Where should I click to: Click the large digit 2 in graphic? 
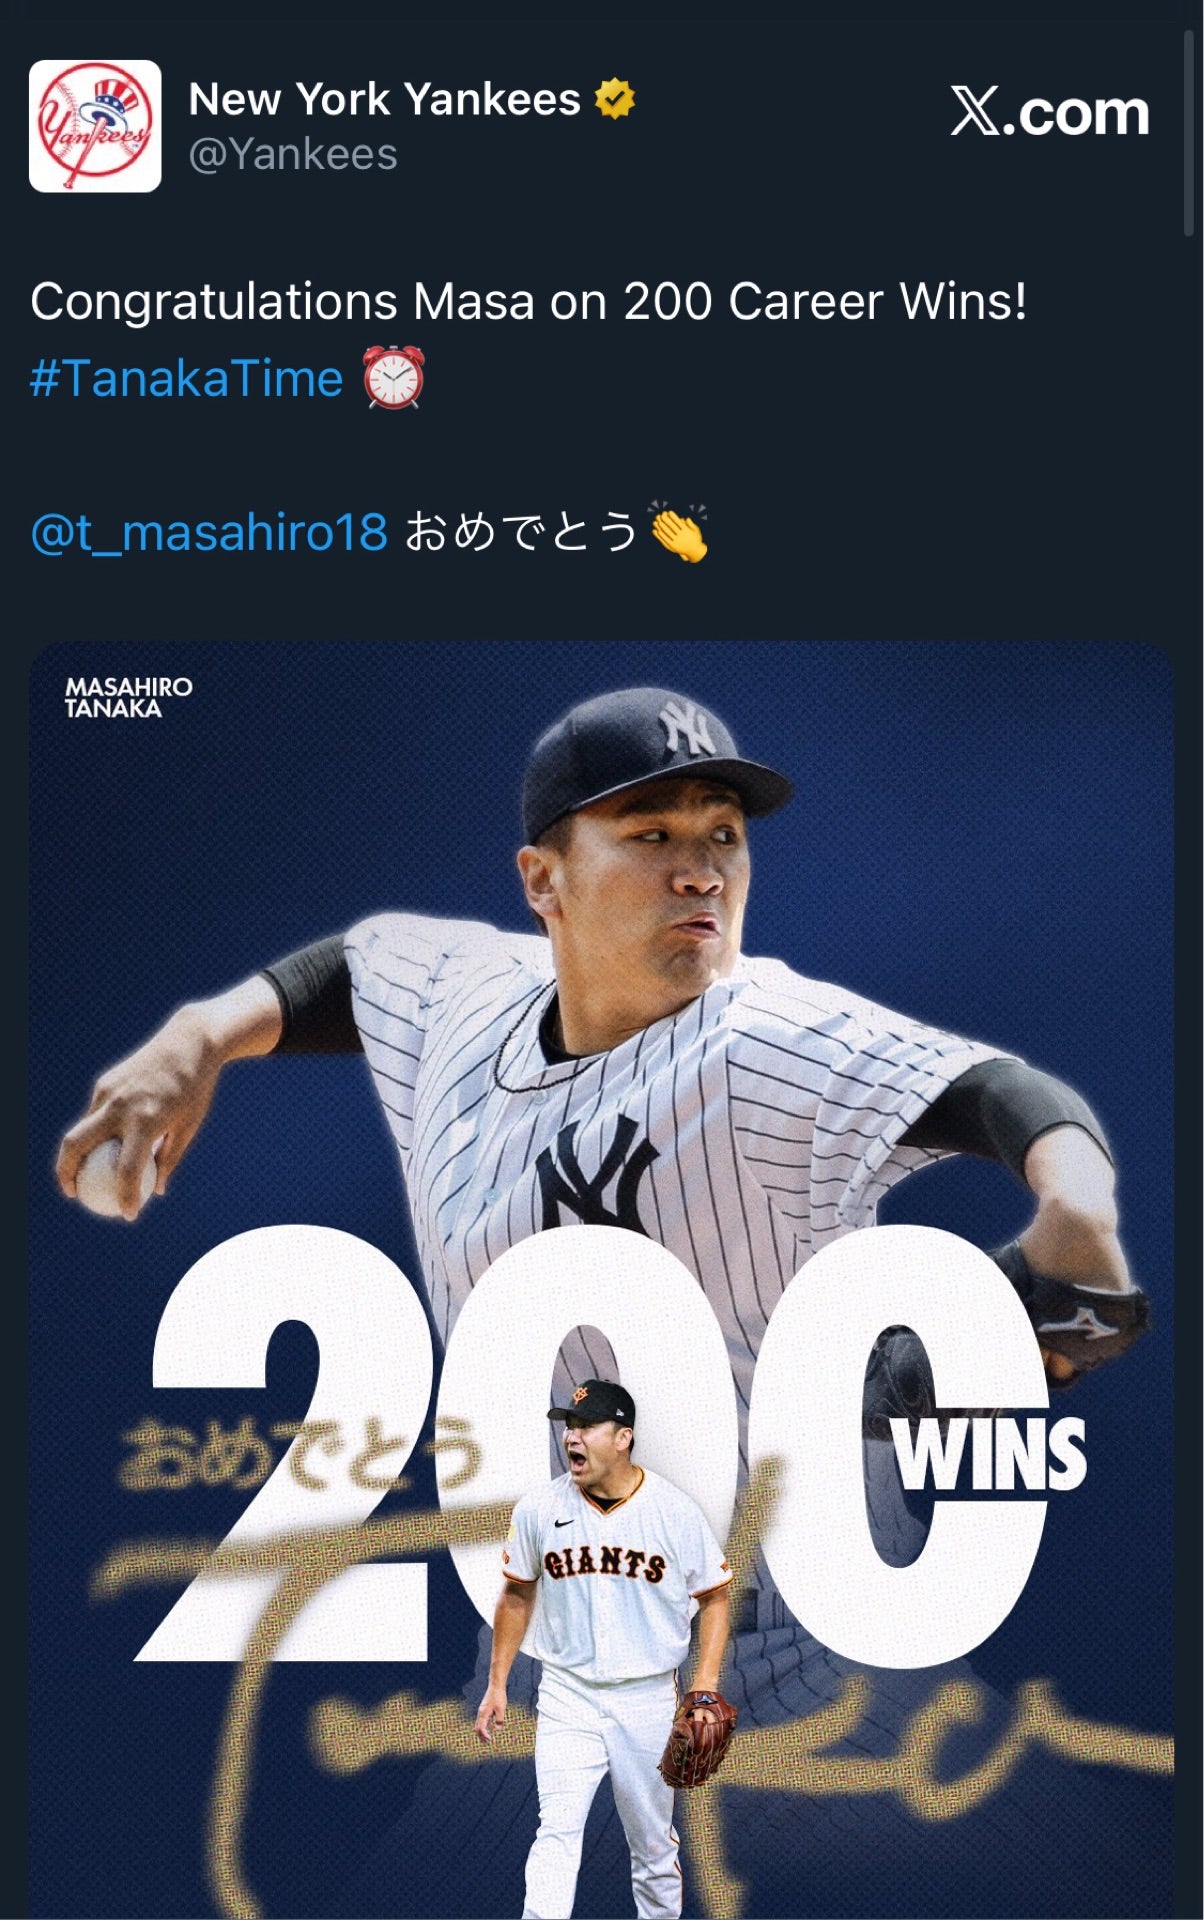coord(290,1450)
